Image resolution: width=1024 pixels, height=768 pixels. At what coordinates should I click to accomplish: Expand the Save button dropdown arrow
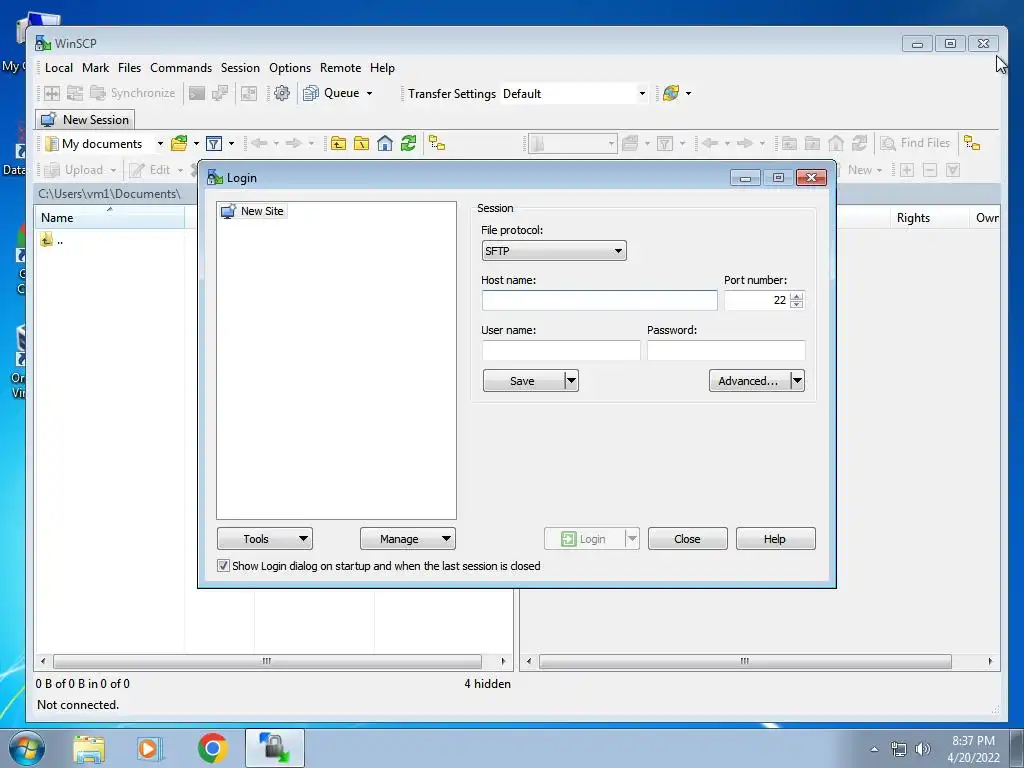[571, 381]
